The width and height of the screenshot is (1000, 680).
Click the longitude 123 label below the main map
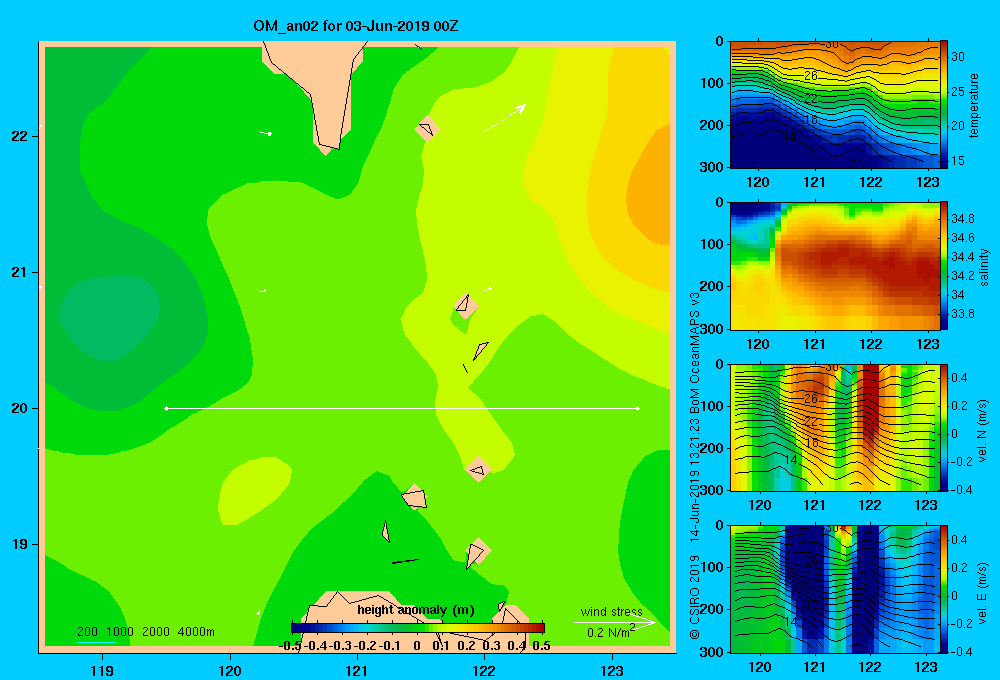(x=612, y=671)
